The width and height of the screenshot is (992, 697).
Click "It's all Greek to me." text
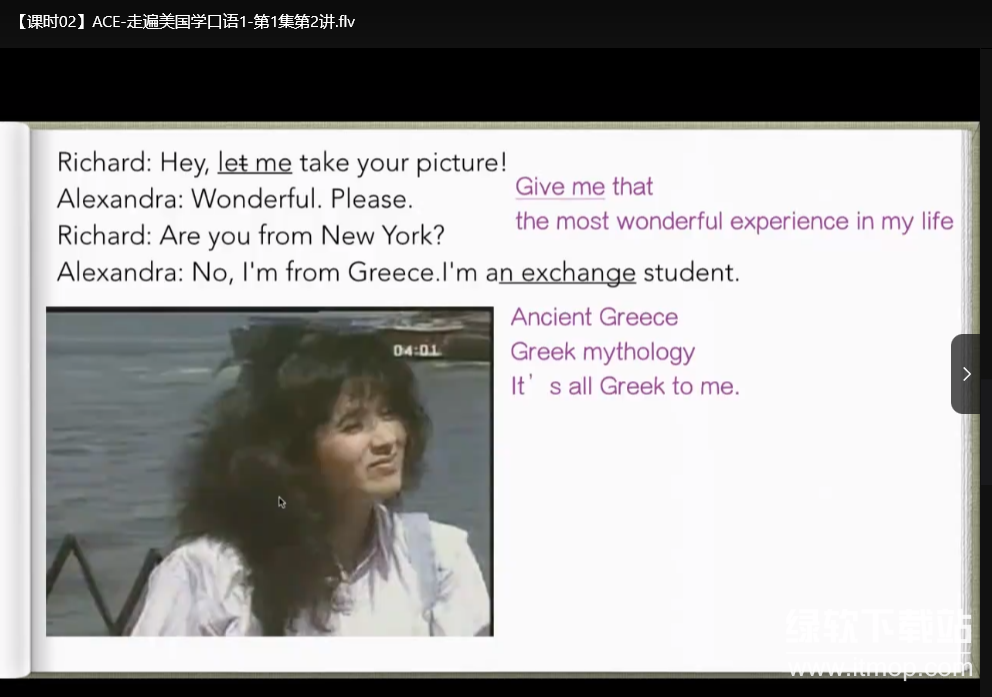(625, 386)
